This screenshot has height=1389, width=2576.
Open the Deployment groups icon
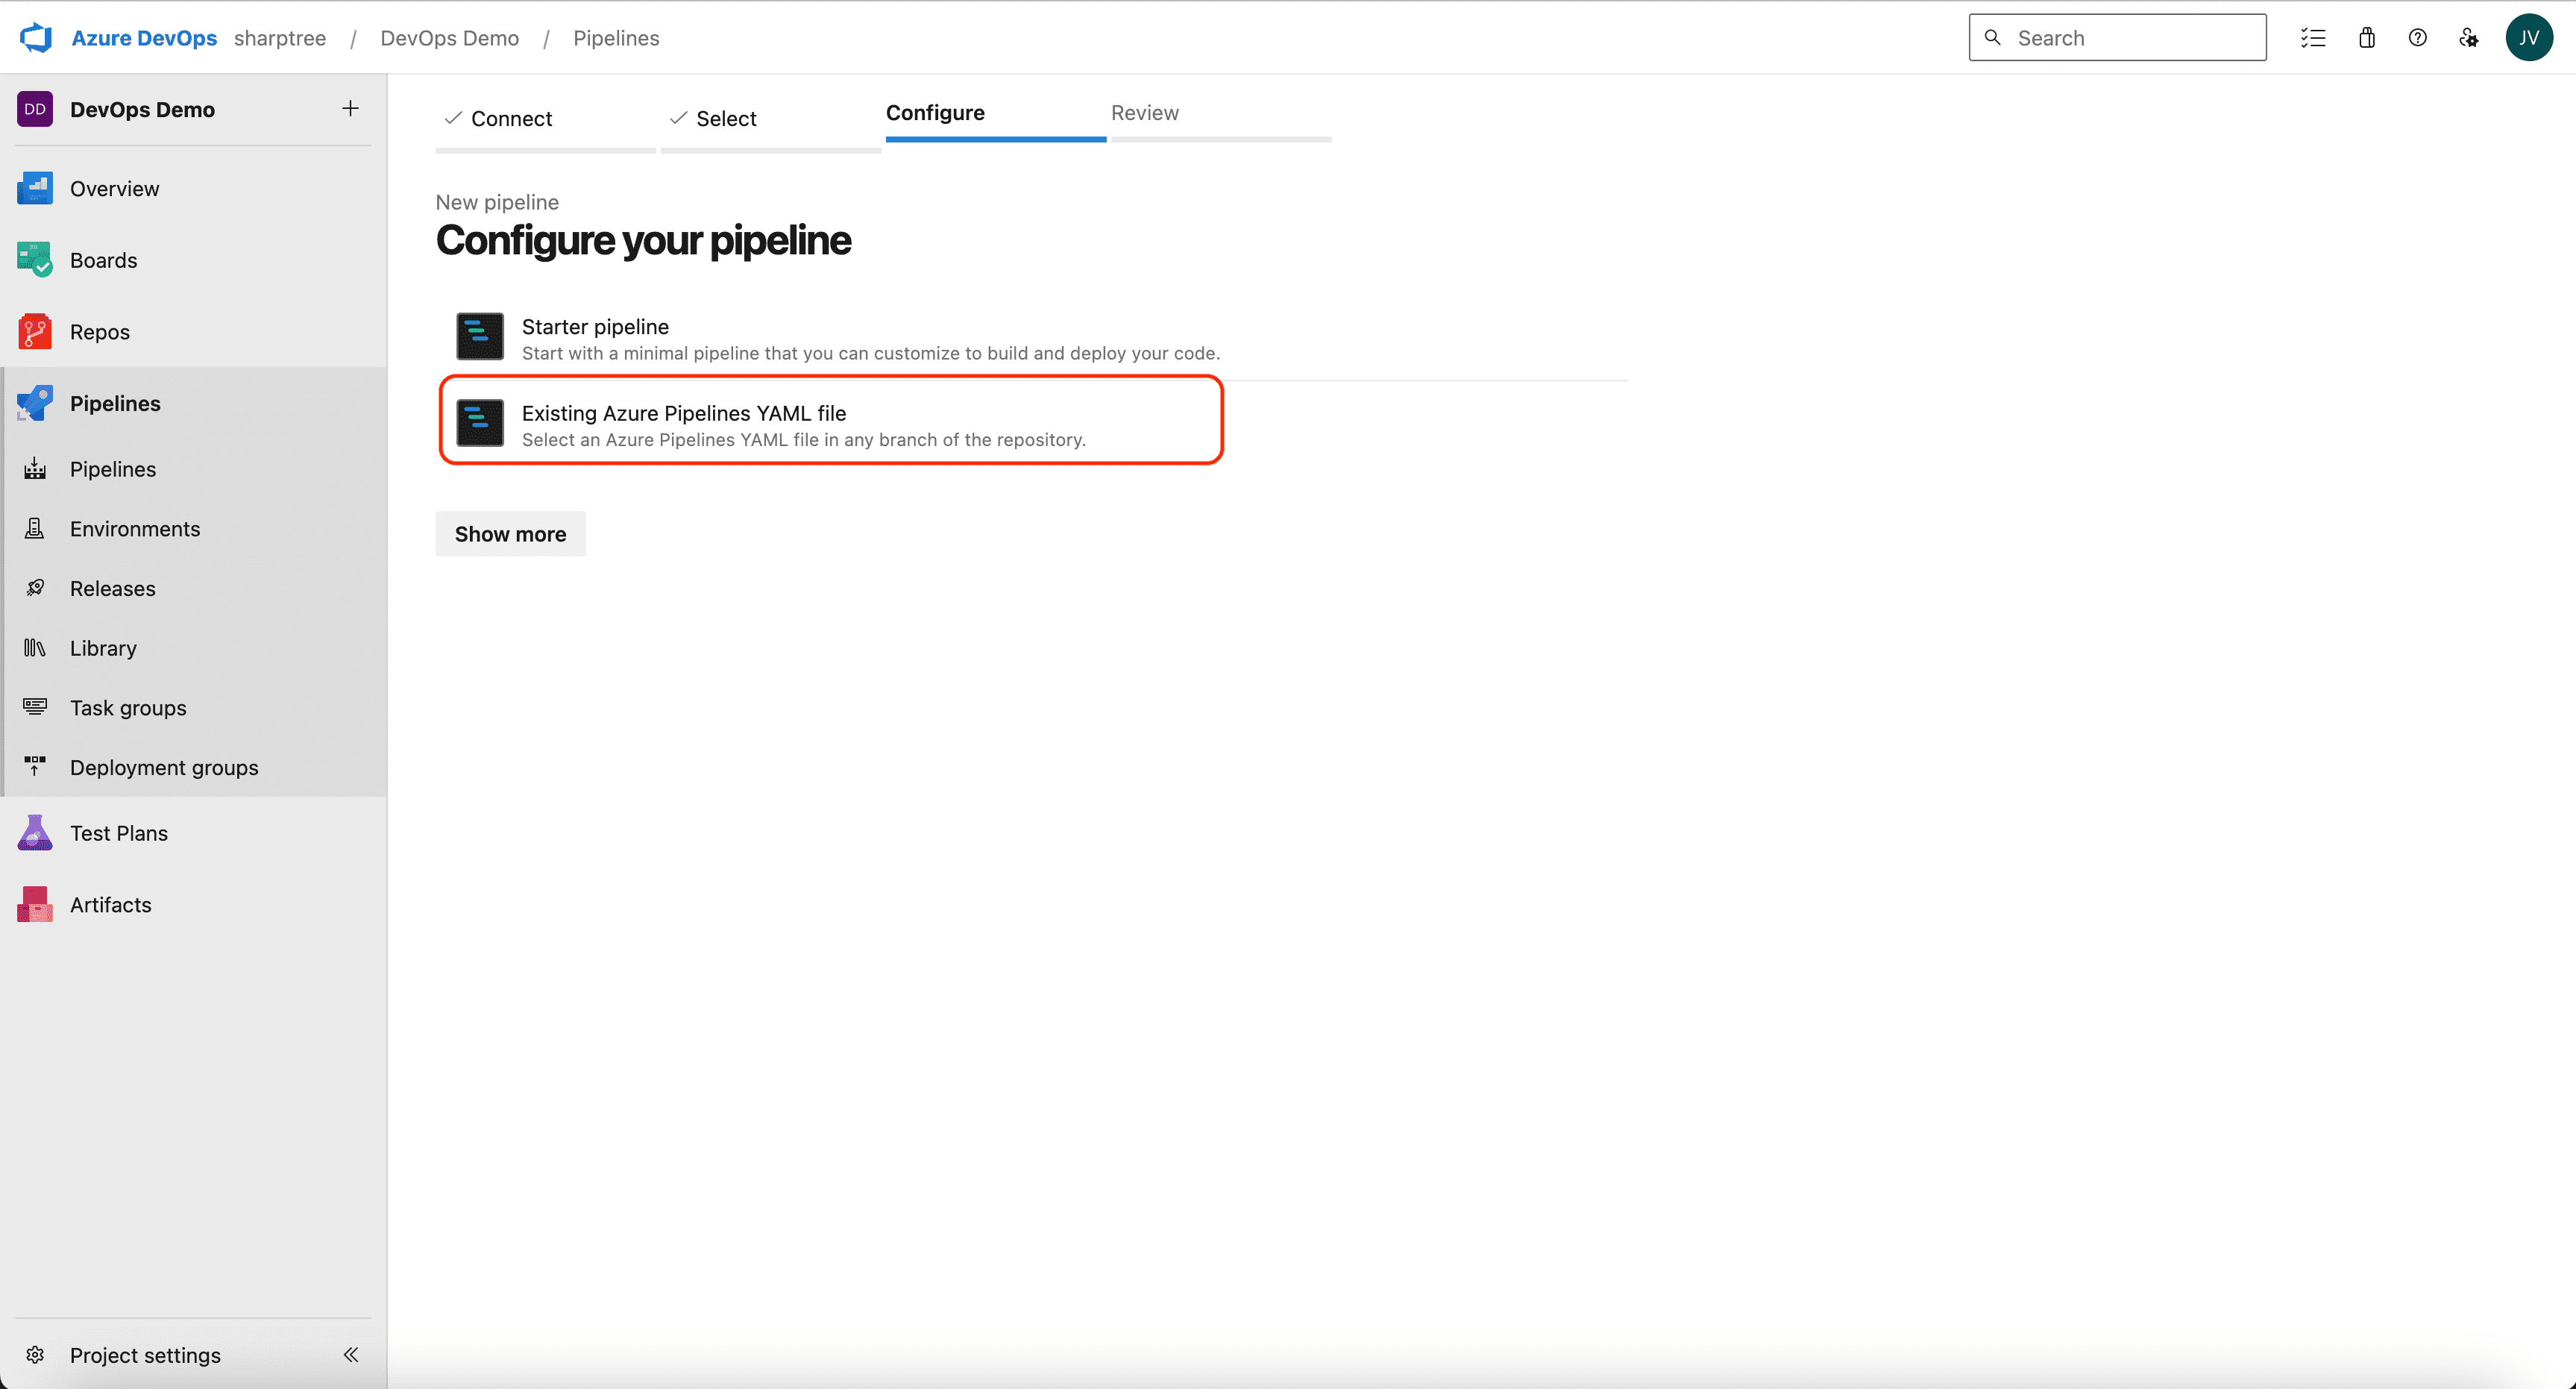click(35, 767)
